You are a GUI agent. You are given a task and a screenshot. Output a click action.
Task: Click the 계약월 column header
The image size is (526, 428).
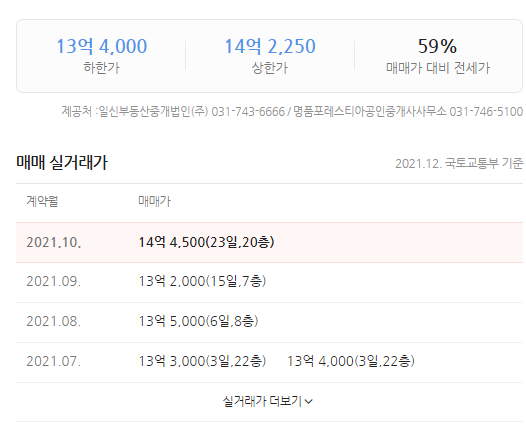pyautogui.click(x=42, y=201)
